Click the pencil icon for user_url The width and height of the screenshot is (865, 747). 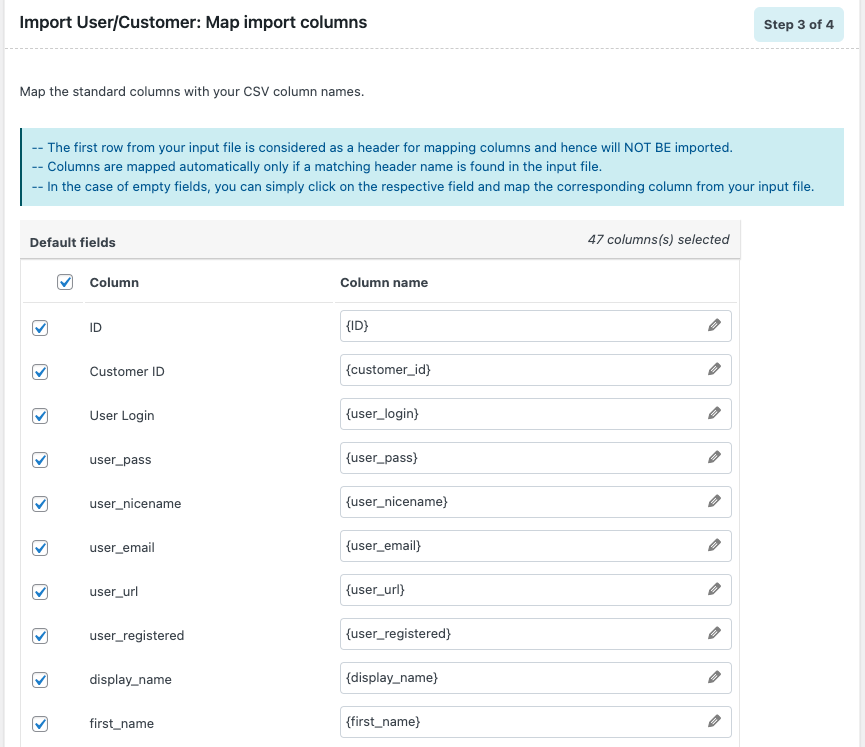pos(714,590)
